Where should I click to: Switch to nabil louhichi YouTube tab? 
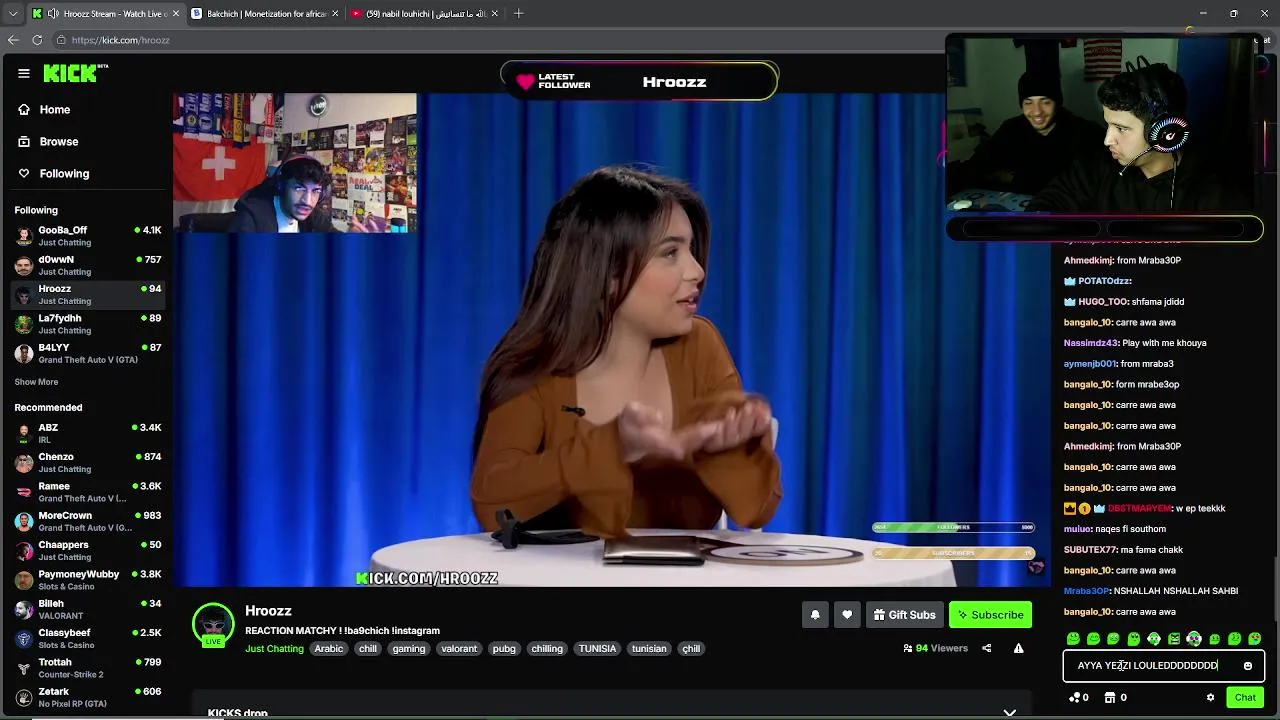click(x=424, y=14)
